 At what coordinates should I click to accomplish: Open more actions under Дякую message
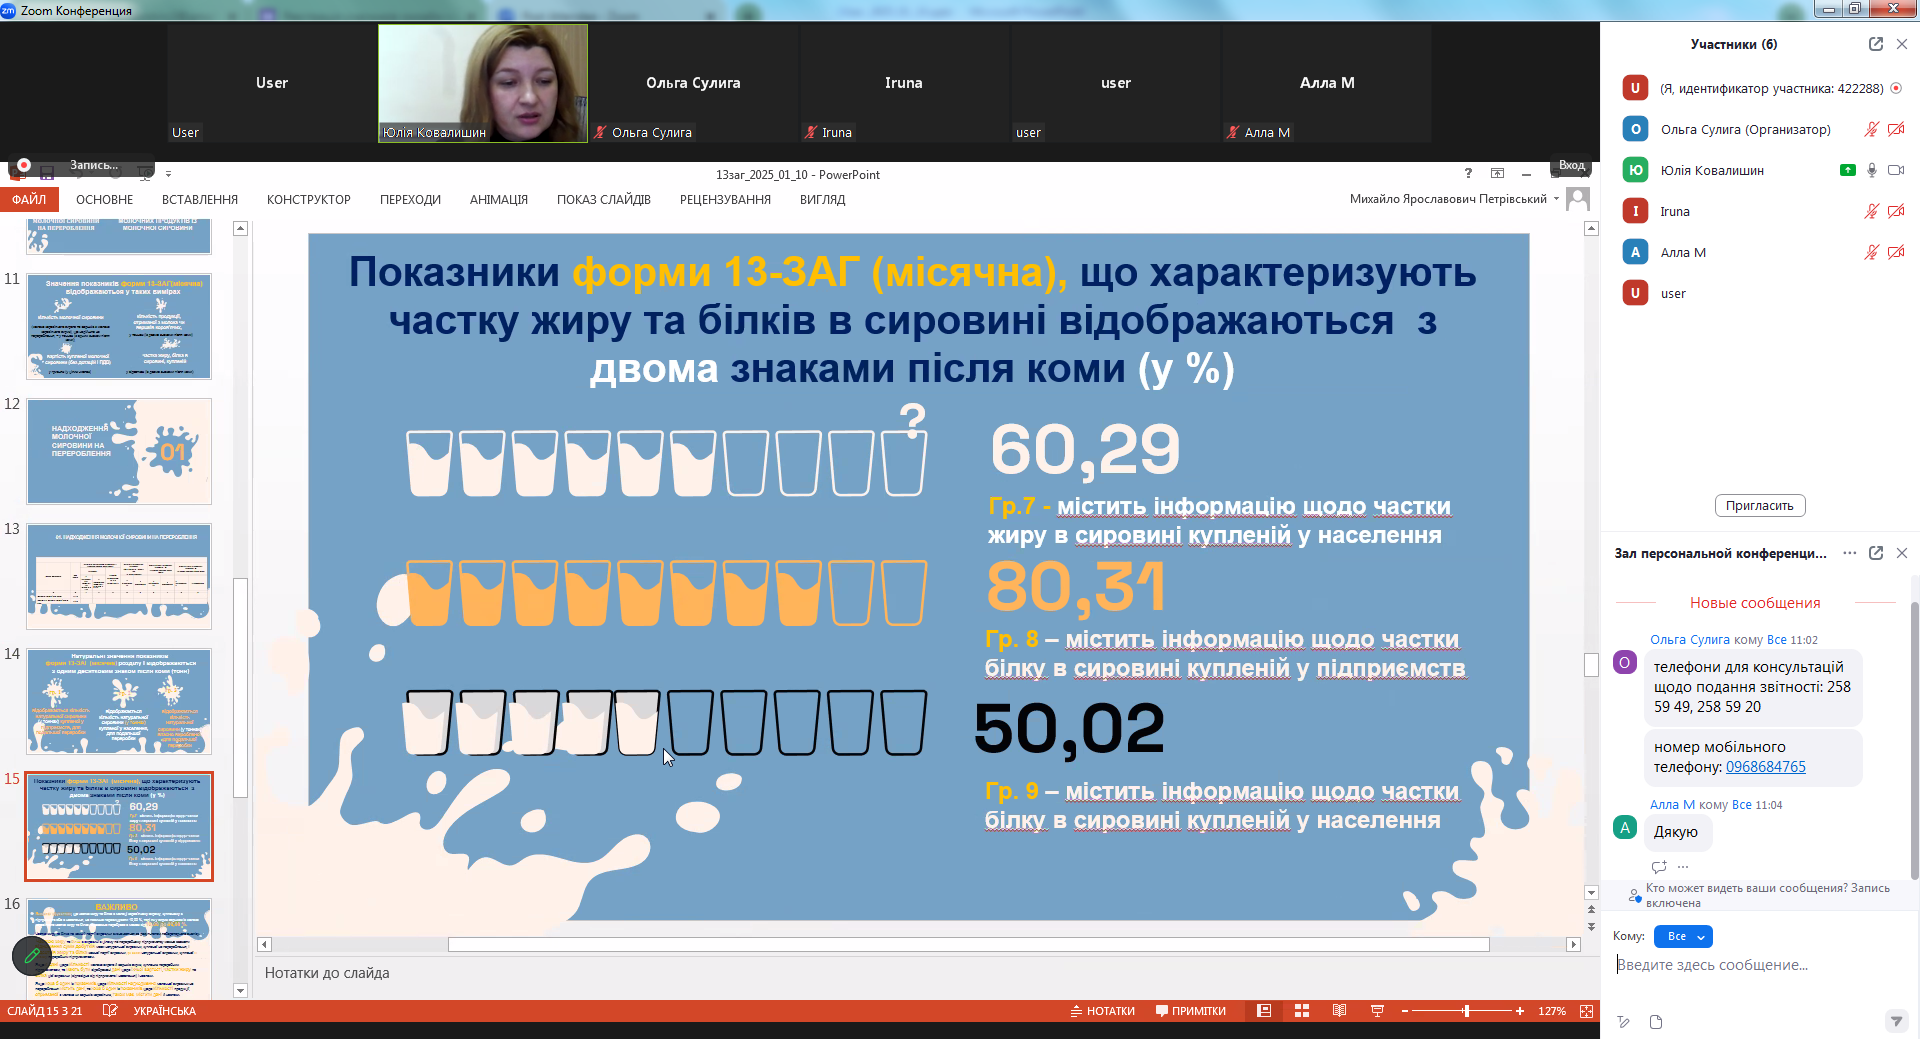1683,866
